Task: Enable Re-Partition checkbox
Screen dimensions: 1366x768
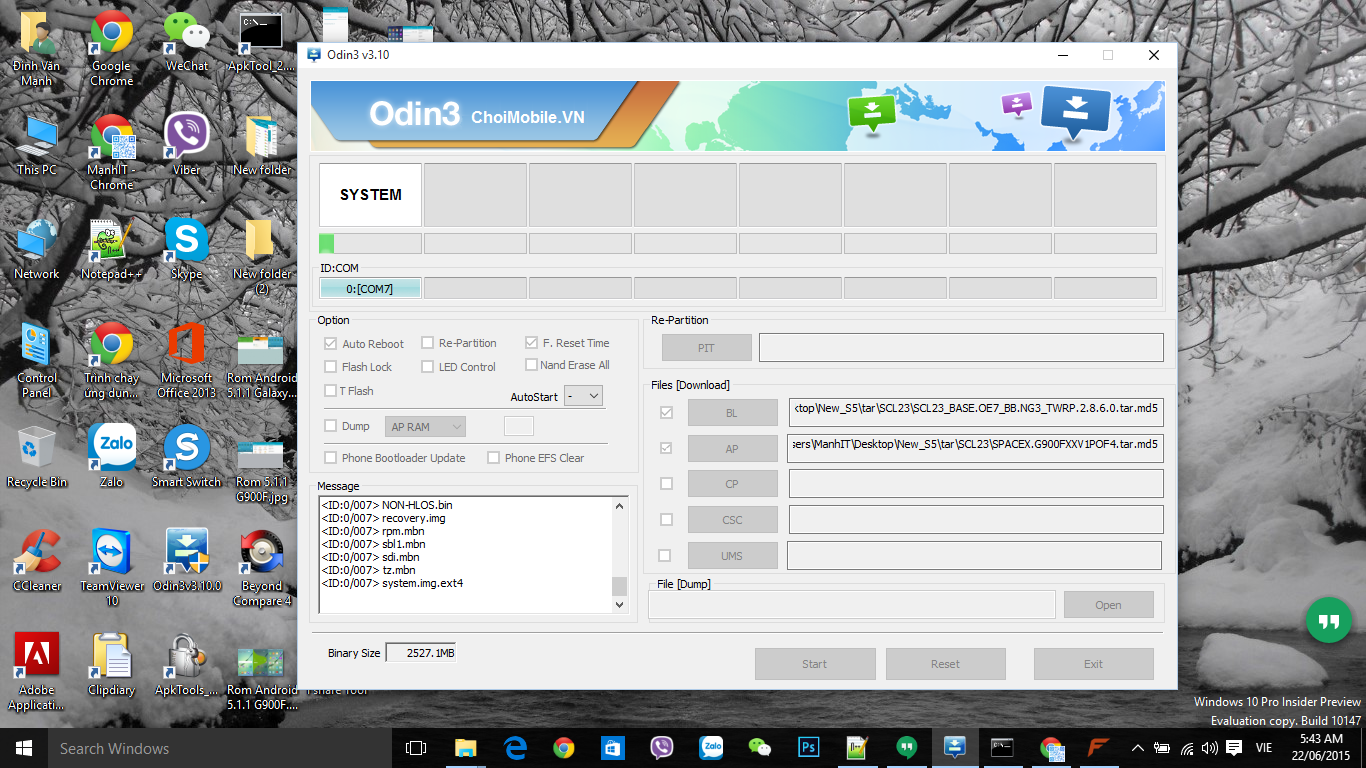Action: tap(428, 343)
